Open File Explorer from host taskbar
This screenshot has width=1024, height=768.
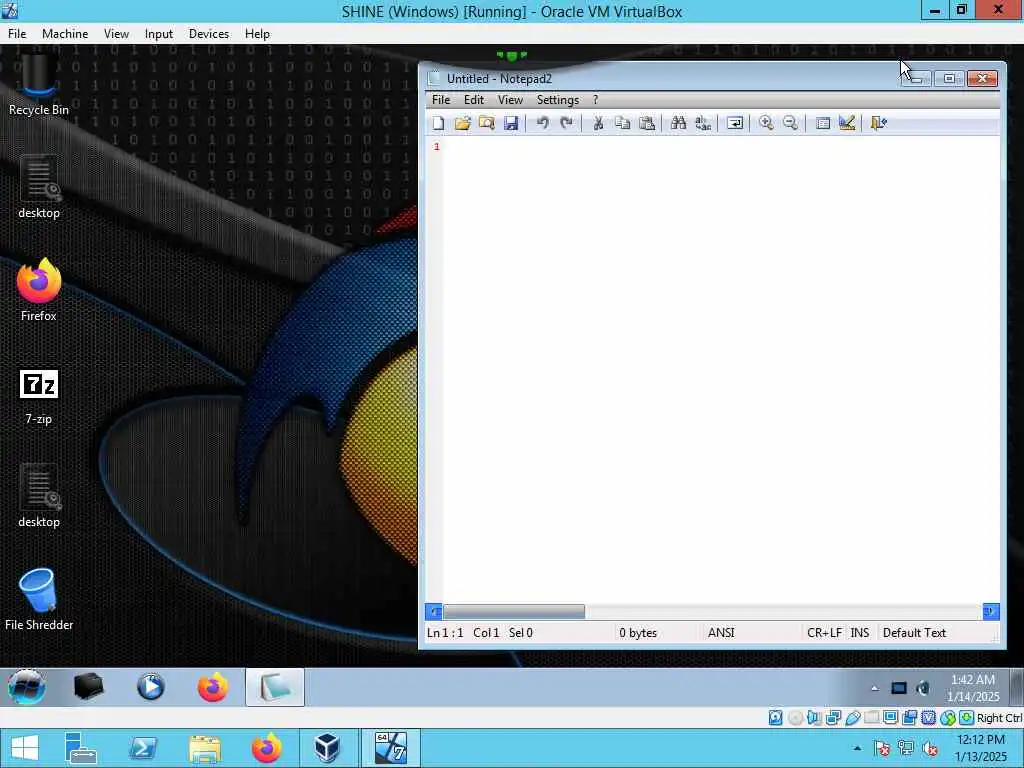[204, 748]
